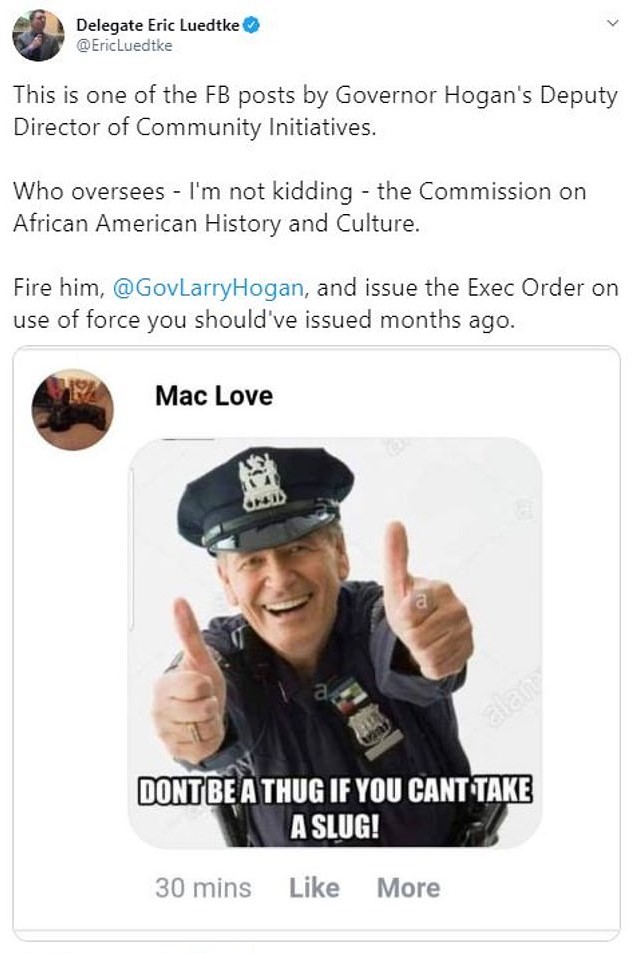Open the More option under the post
Viewport: 633px width, 953px height.
pos(409,888)
